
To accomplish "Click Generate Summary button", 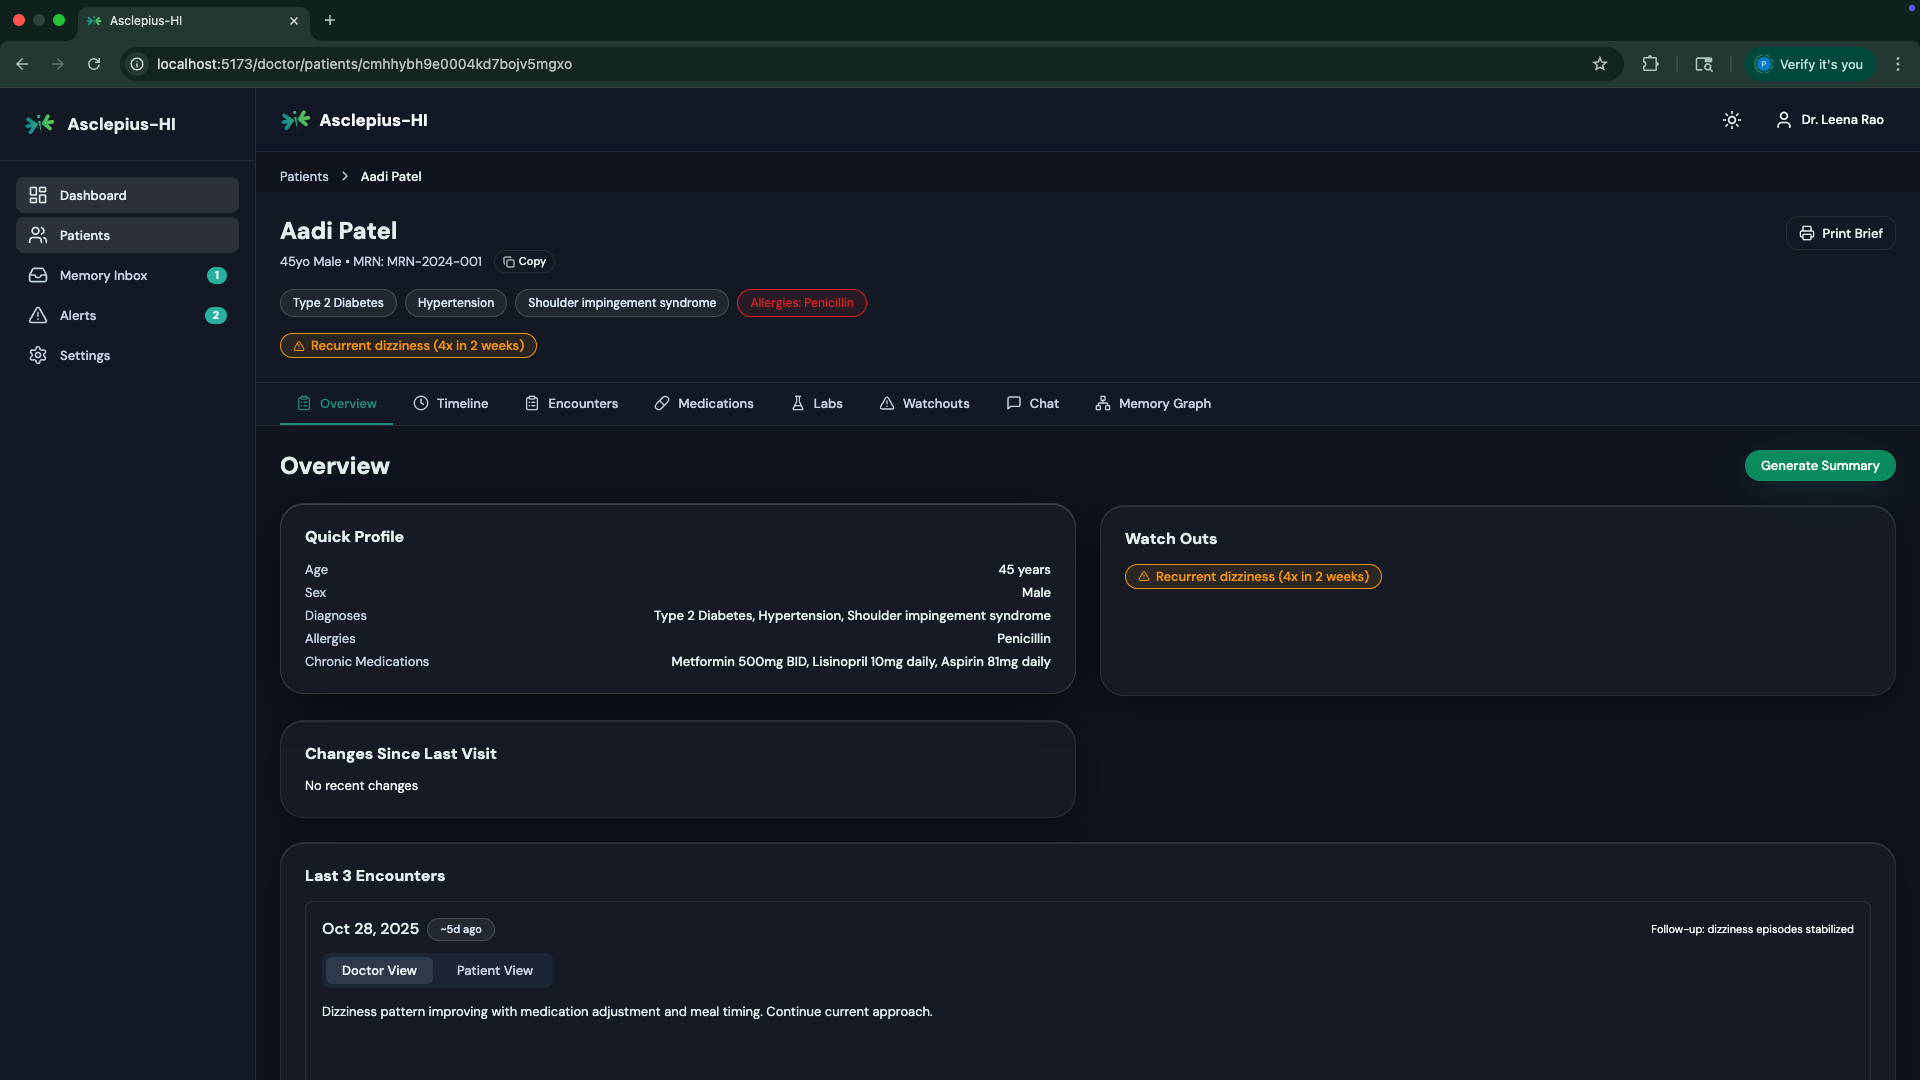I will pos(1819,465).
